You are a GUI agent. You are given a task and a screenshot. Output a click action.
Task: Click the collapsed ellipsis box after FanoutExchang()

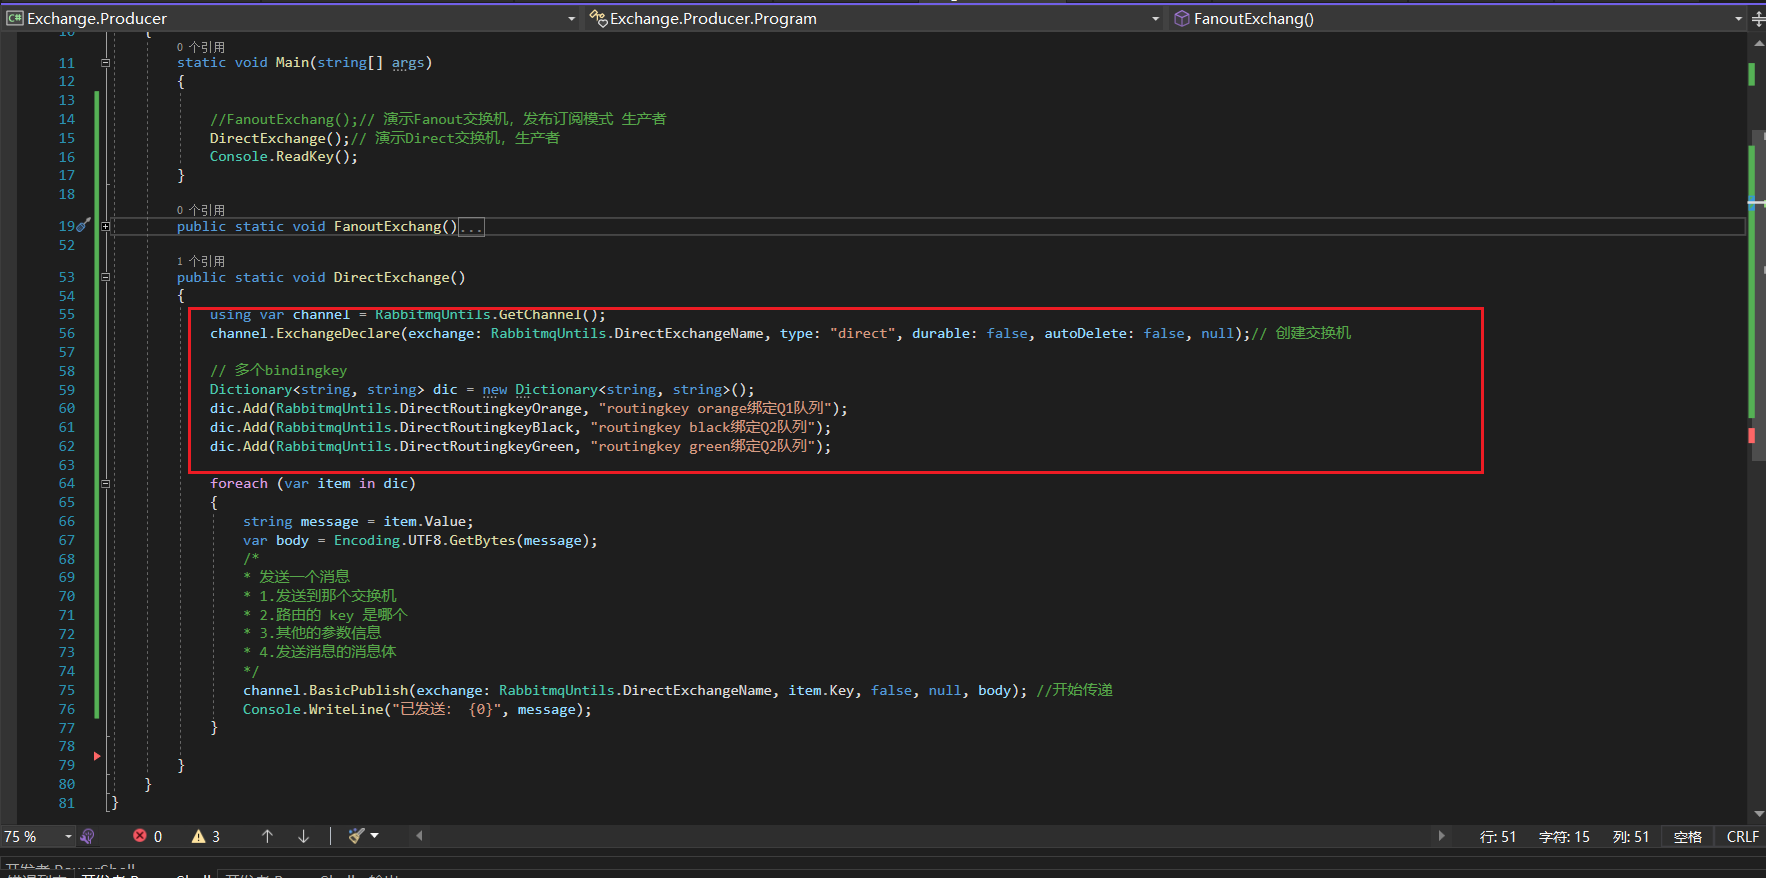[471, 227]
